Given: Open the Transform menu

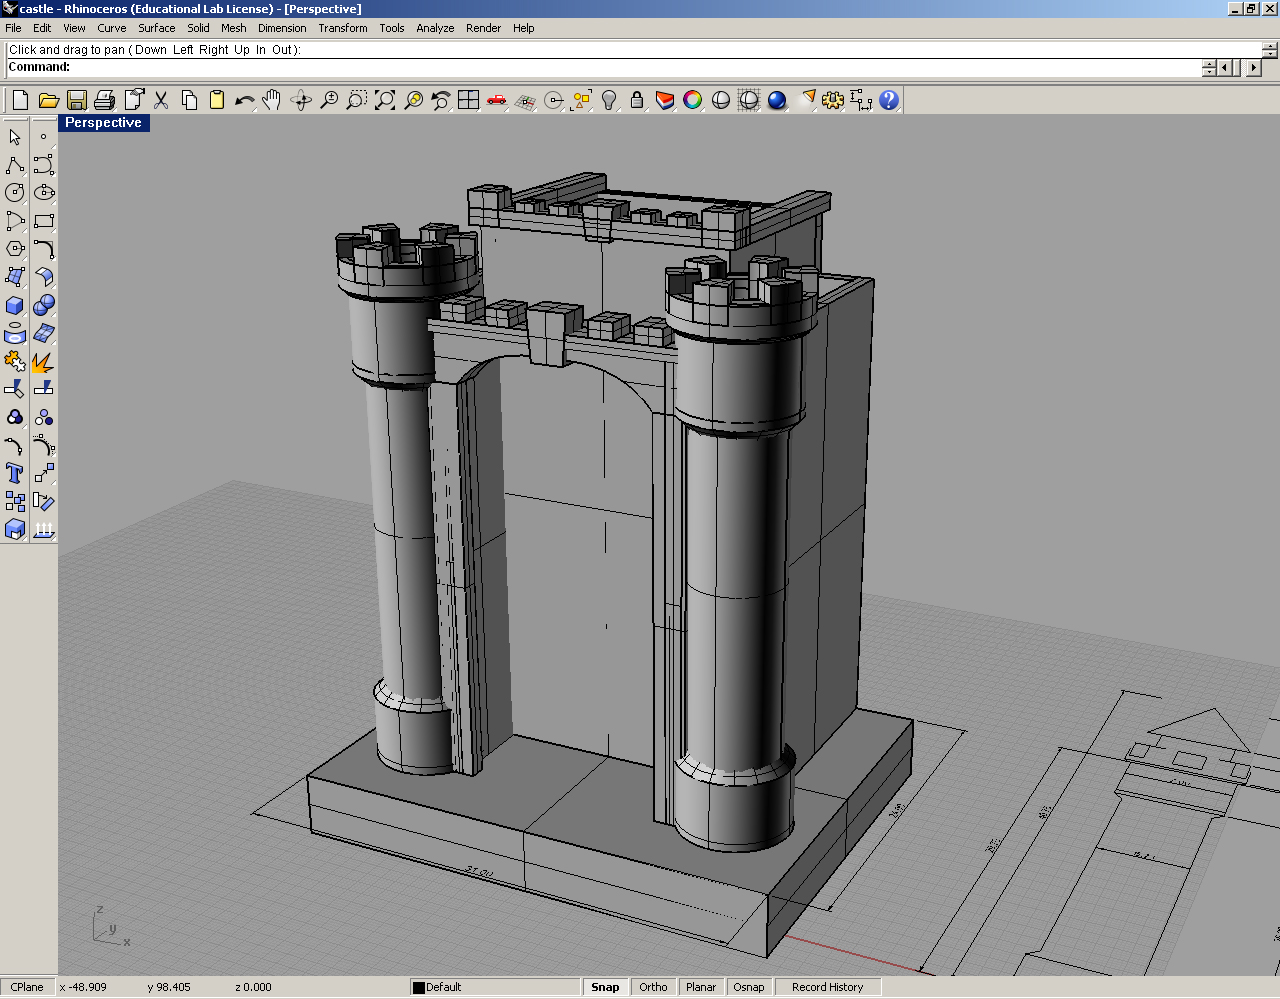Looking at the screenshot, I should (x=343, y=28).
